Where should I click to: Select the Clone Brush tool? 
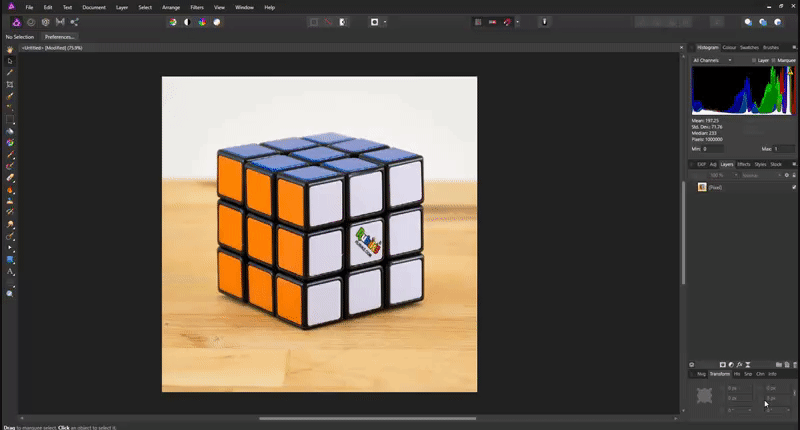[10, 201]
